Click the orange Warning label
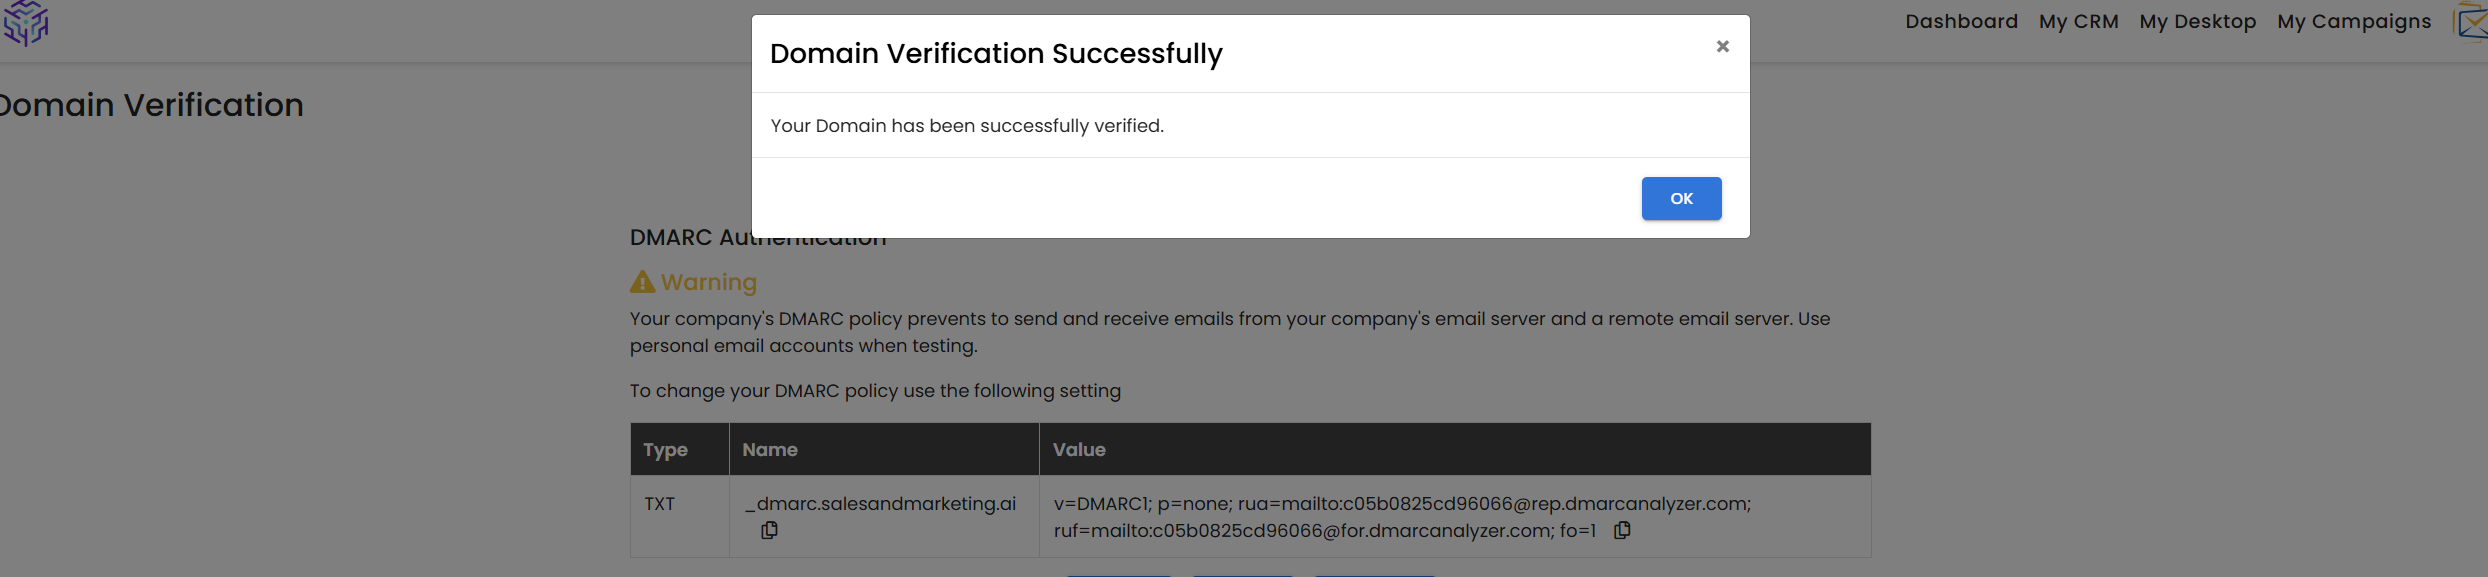 709,282
